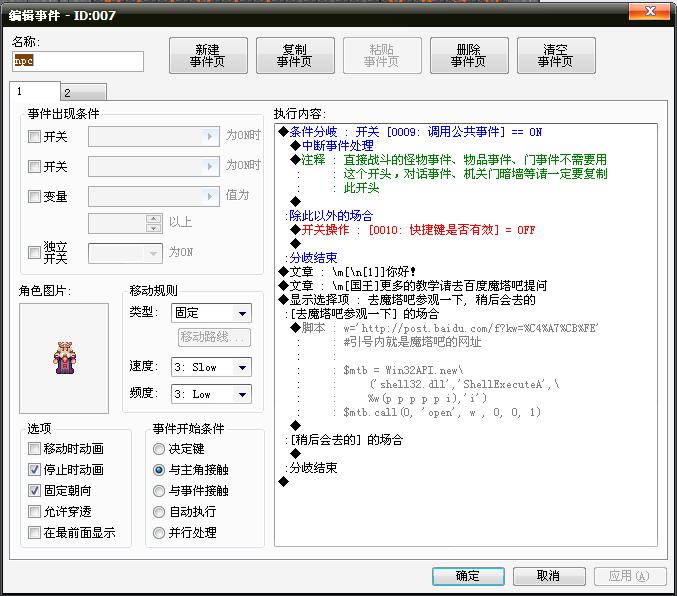
Task: Select event page tab 1
Action: (35, 92)
